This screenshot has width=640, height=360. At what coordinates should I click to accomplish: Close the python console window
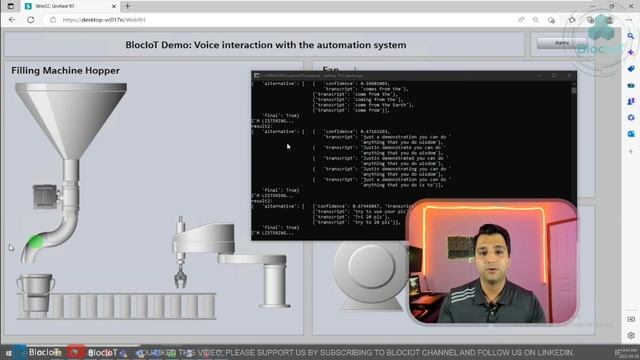[x=569, y=76]
